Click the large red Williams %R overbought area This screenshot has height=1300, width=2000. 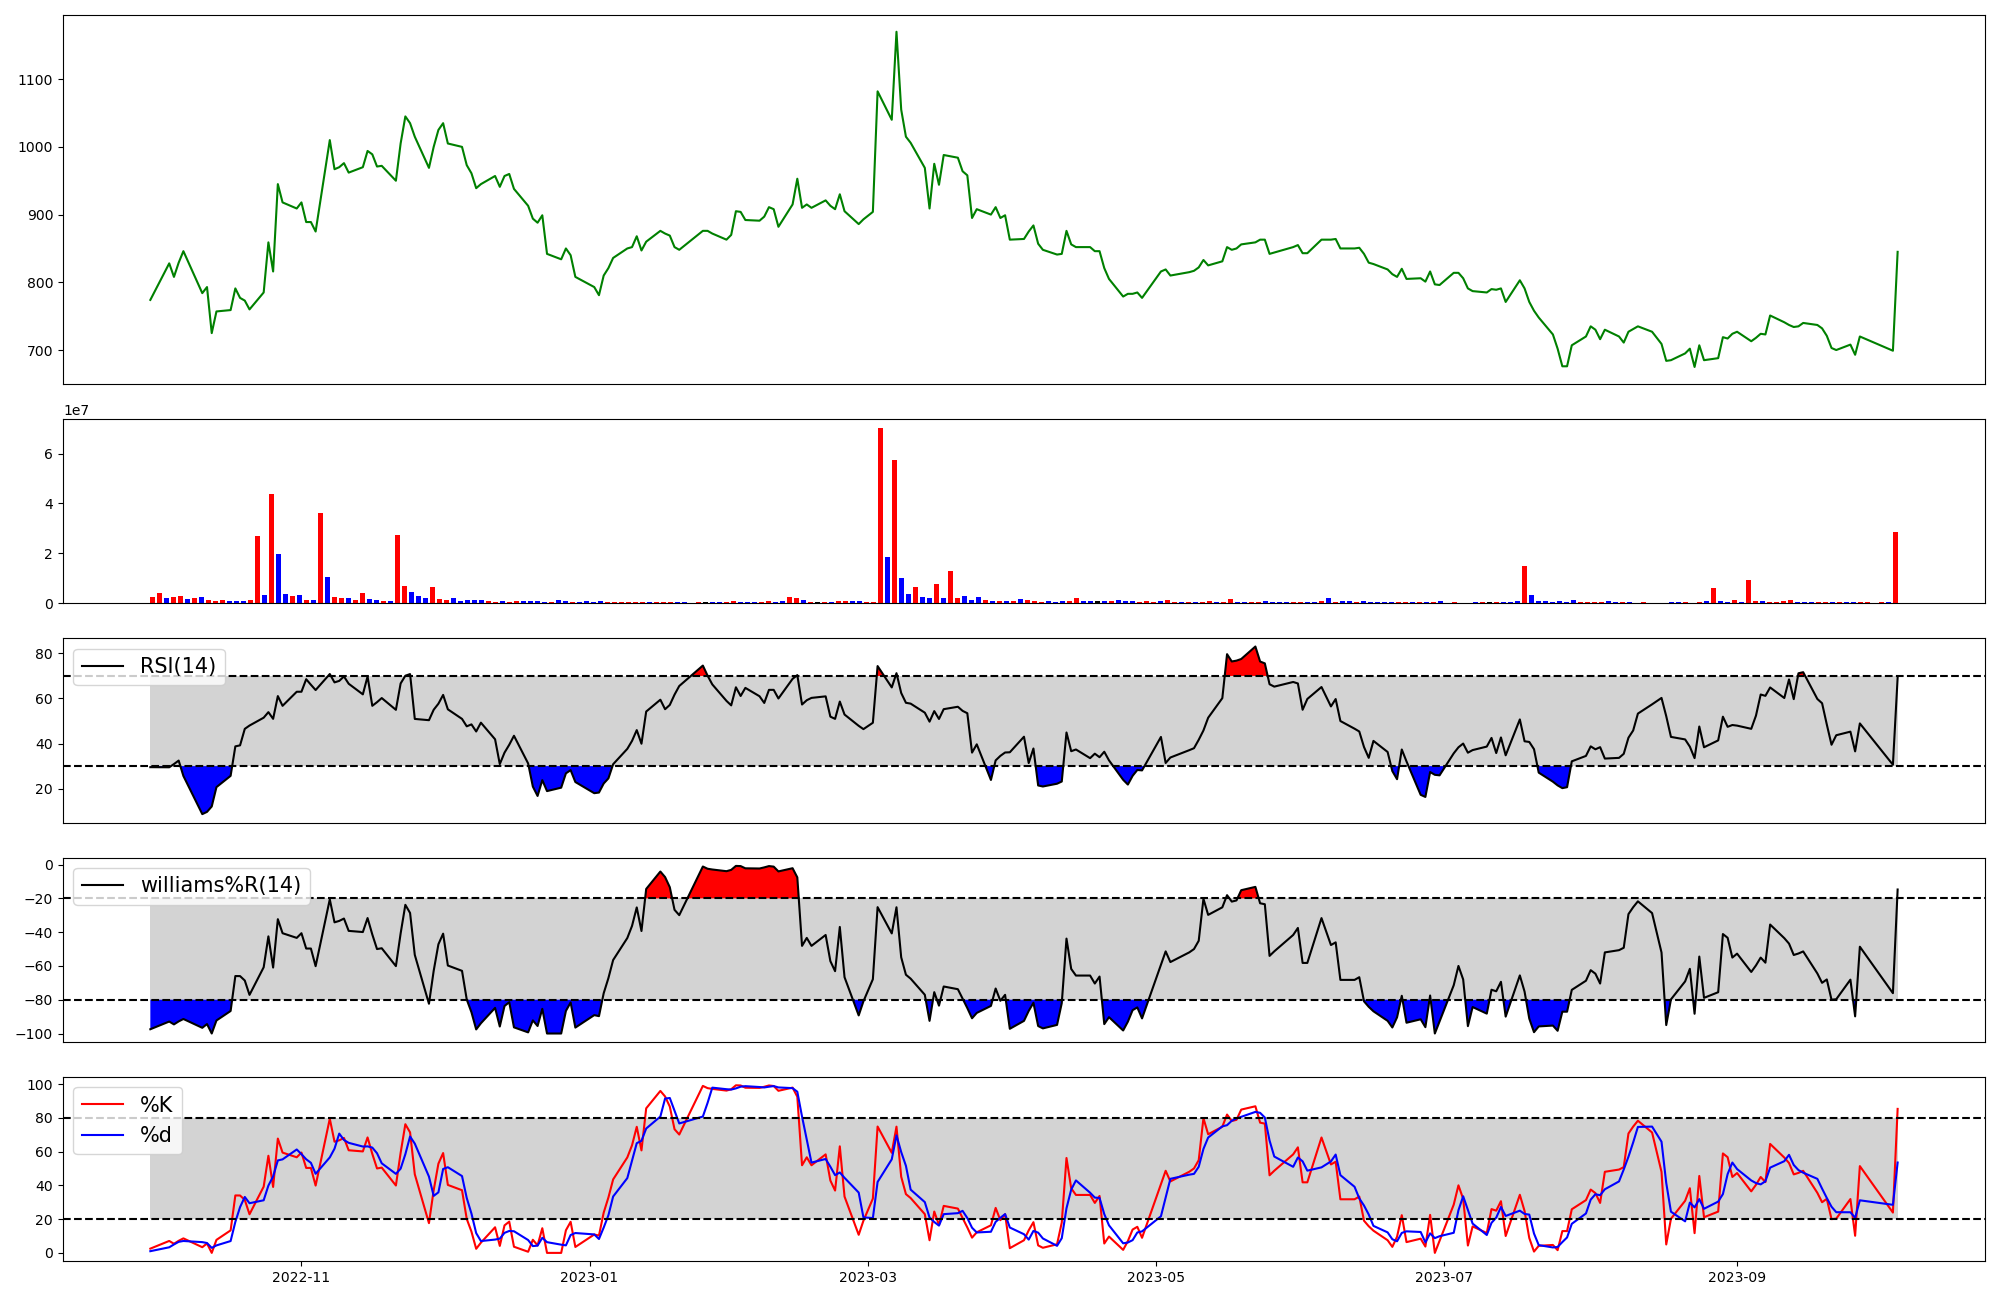[x=745, y=883]
